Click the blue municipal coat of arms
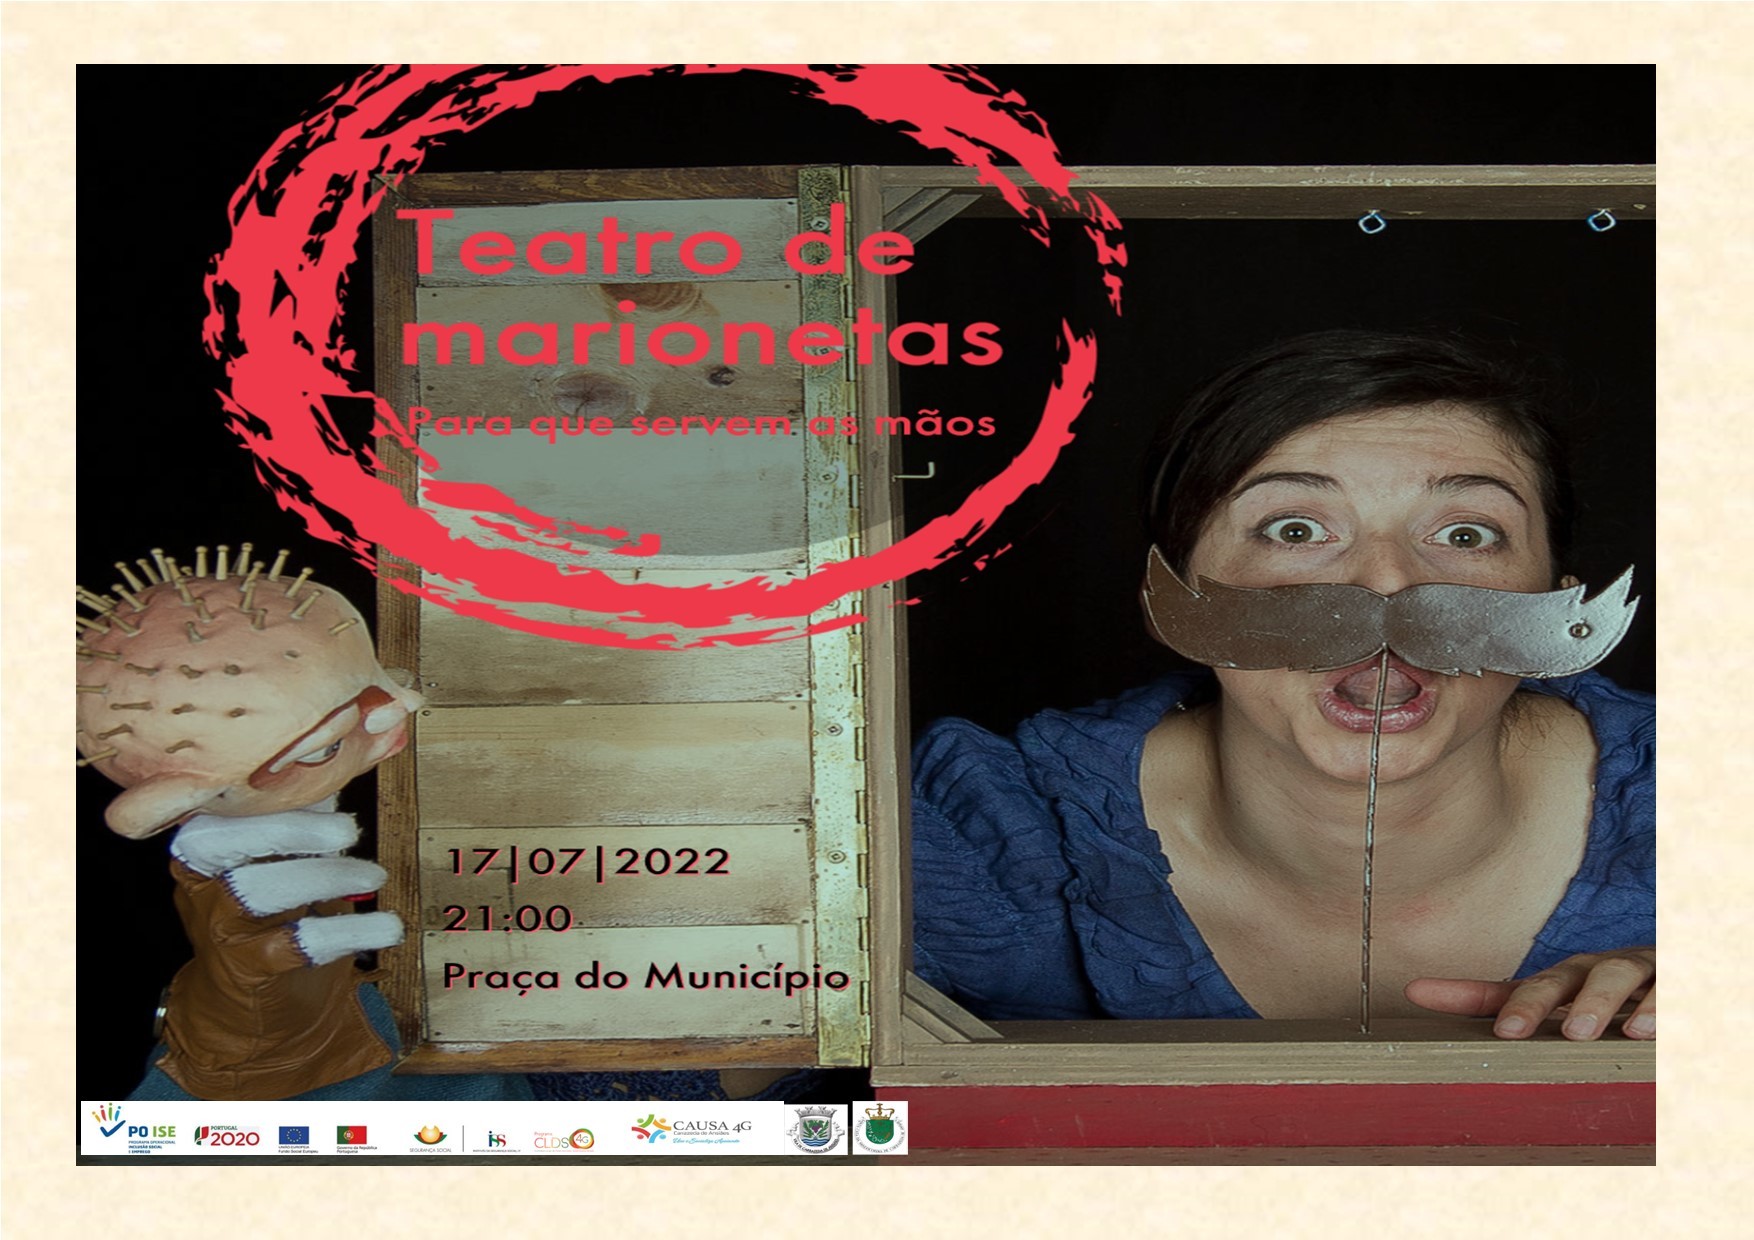Screen dimensions: 1754x1240 (815, 1129)
